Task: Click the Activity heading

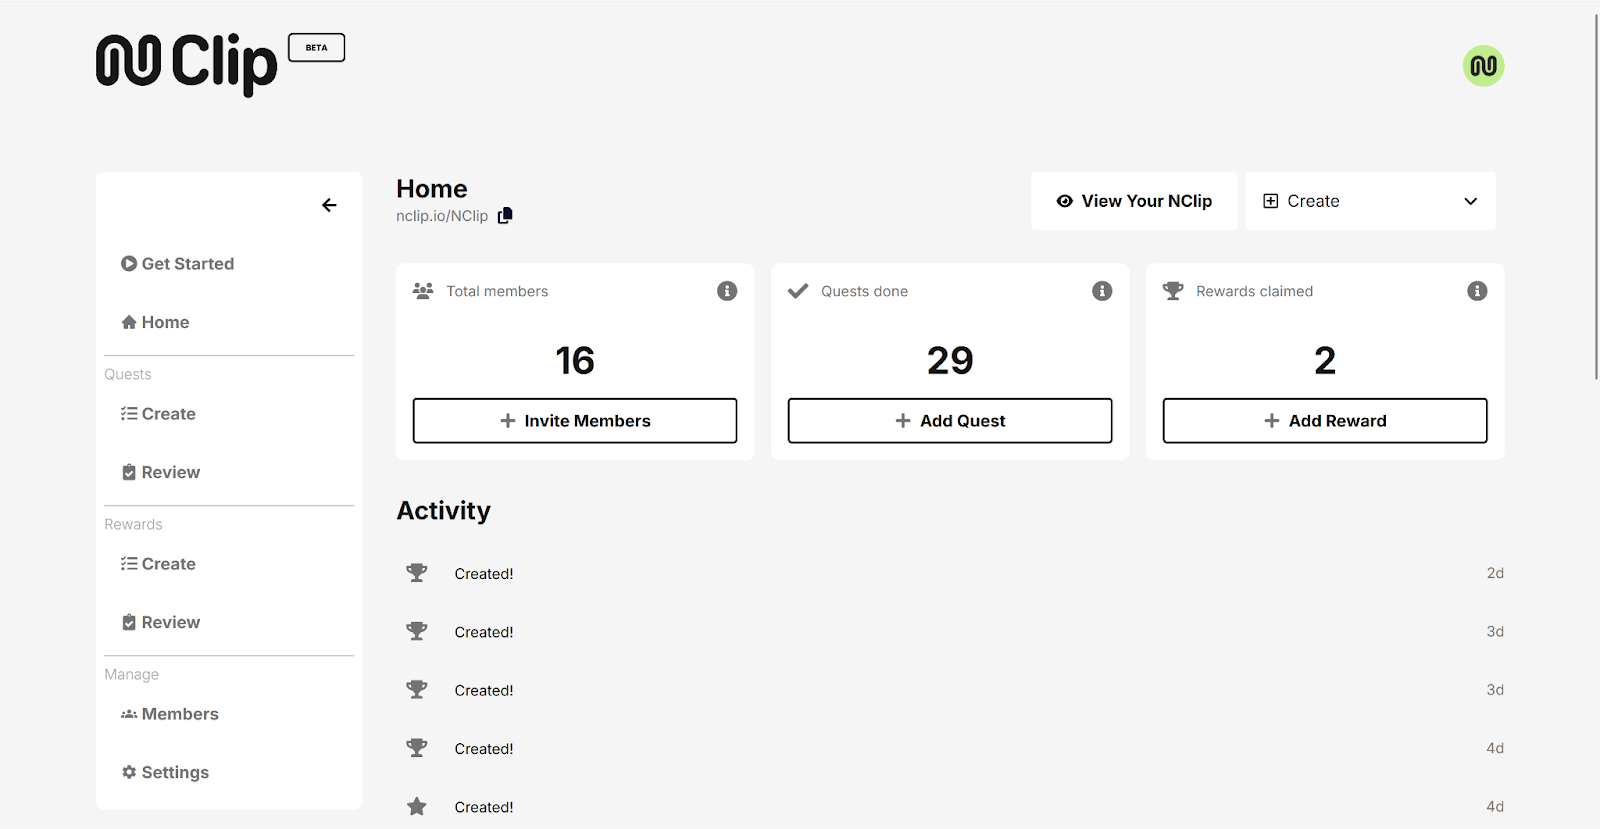Action: [444, 511]
